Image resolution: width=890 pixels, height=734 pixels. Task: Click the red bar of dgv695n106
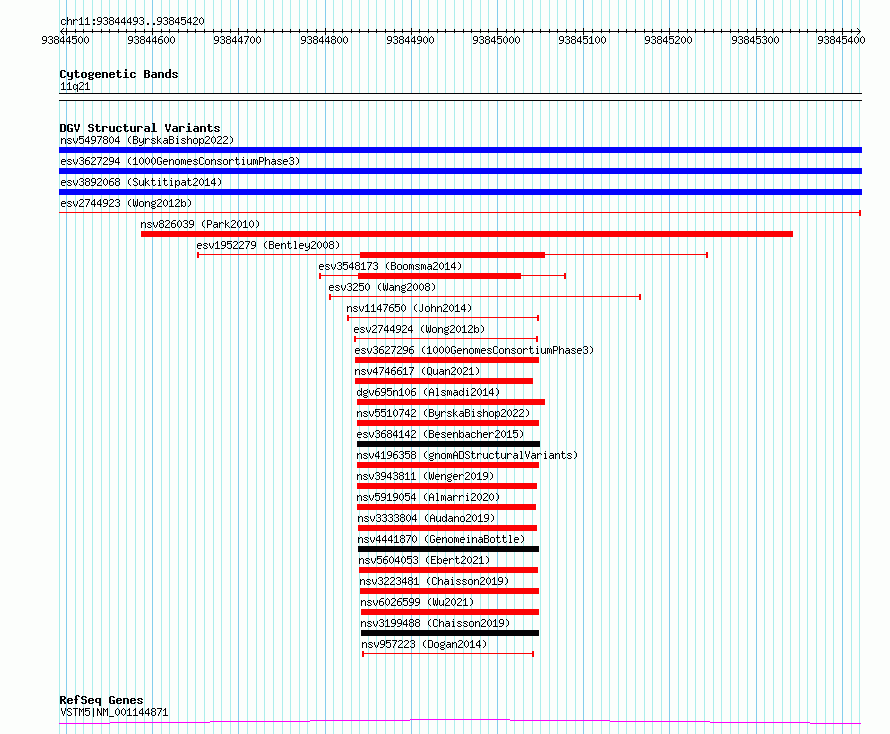[x=451, y=402]
